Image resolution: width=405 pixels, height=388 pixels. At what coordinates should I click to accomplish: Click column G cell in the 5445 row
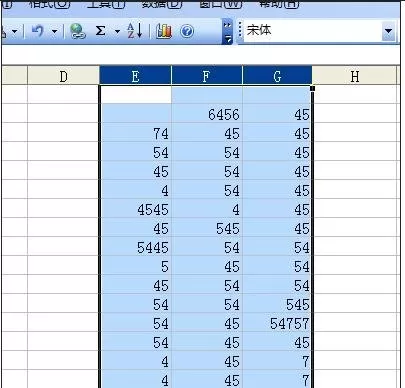tap(277, 247)
